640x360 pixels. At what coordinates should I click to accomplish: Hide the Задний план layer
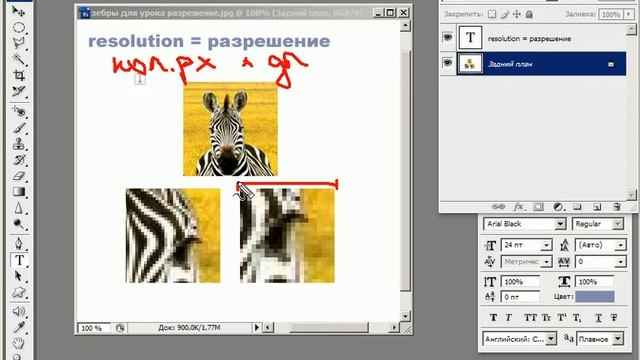pos(448,63)
